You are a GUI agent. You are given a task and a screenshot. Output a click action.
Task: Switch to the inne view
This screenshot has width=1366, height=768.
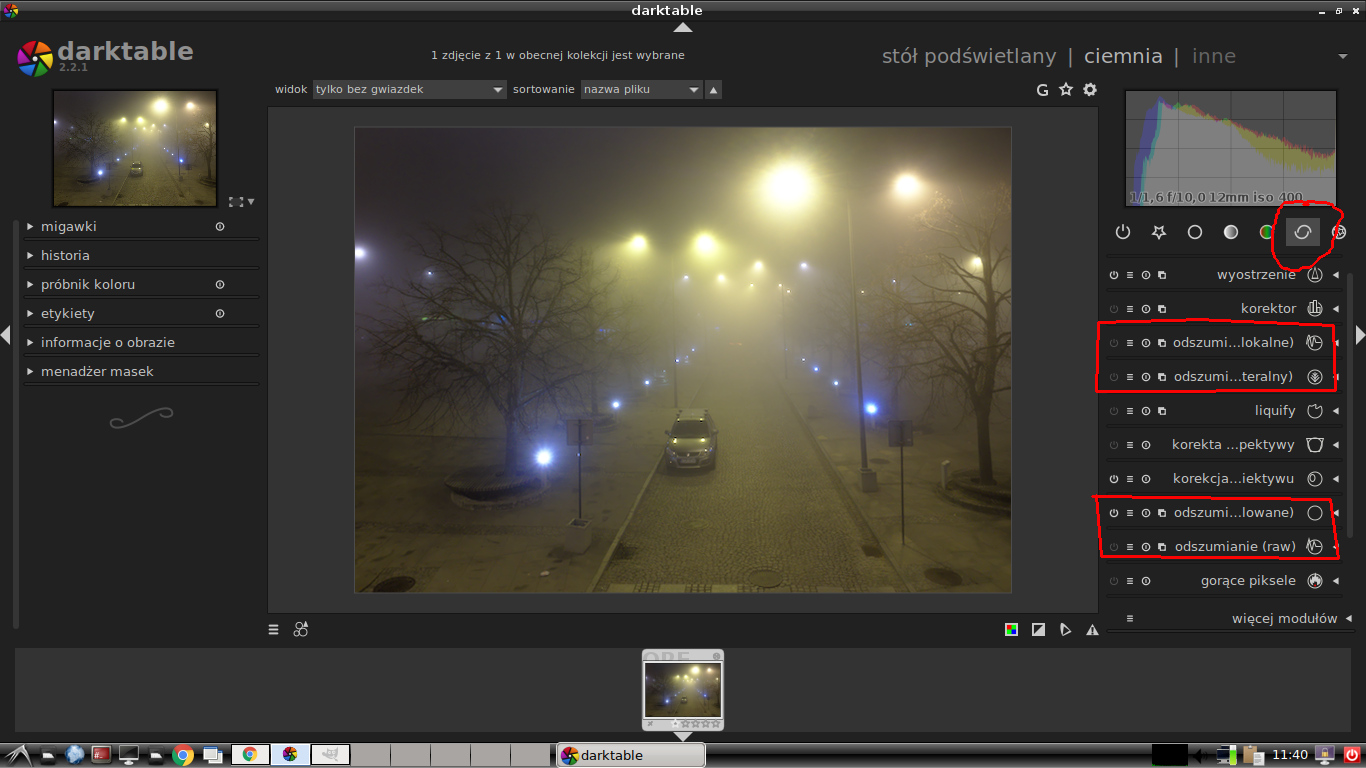click(x=1214, y=56)
